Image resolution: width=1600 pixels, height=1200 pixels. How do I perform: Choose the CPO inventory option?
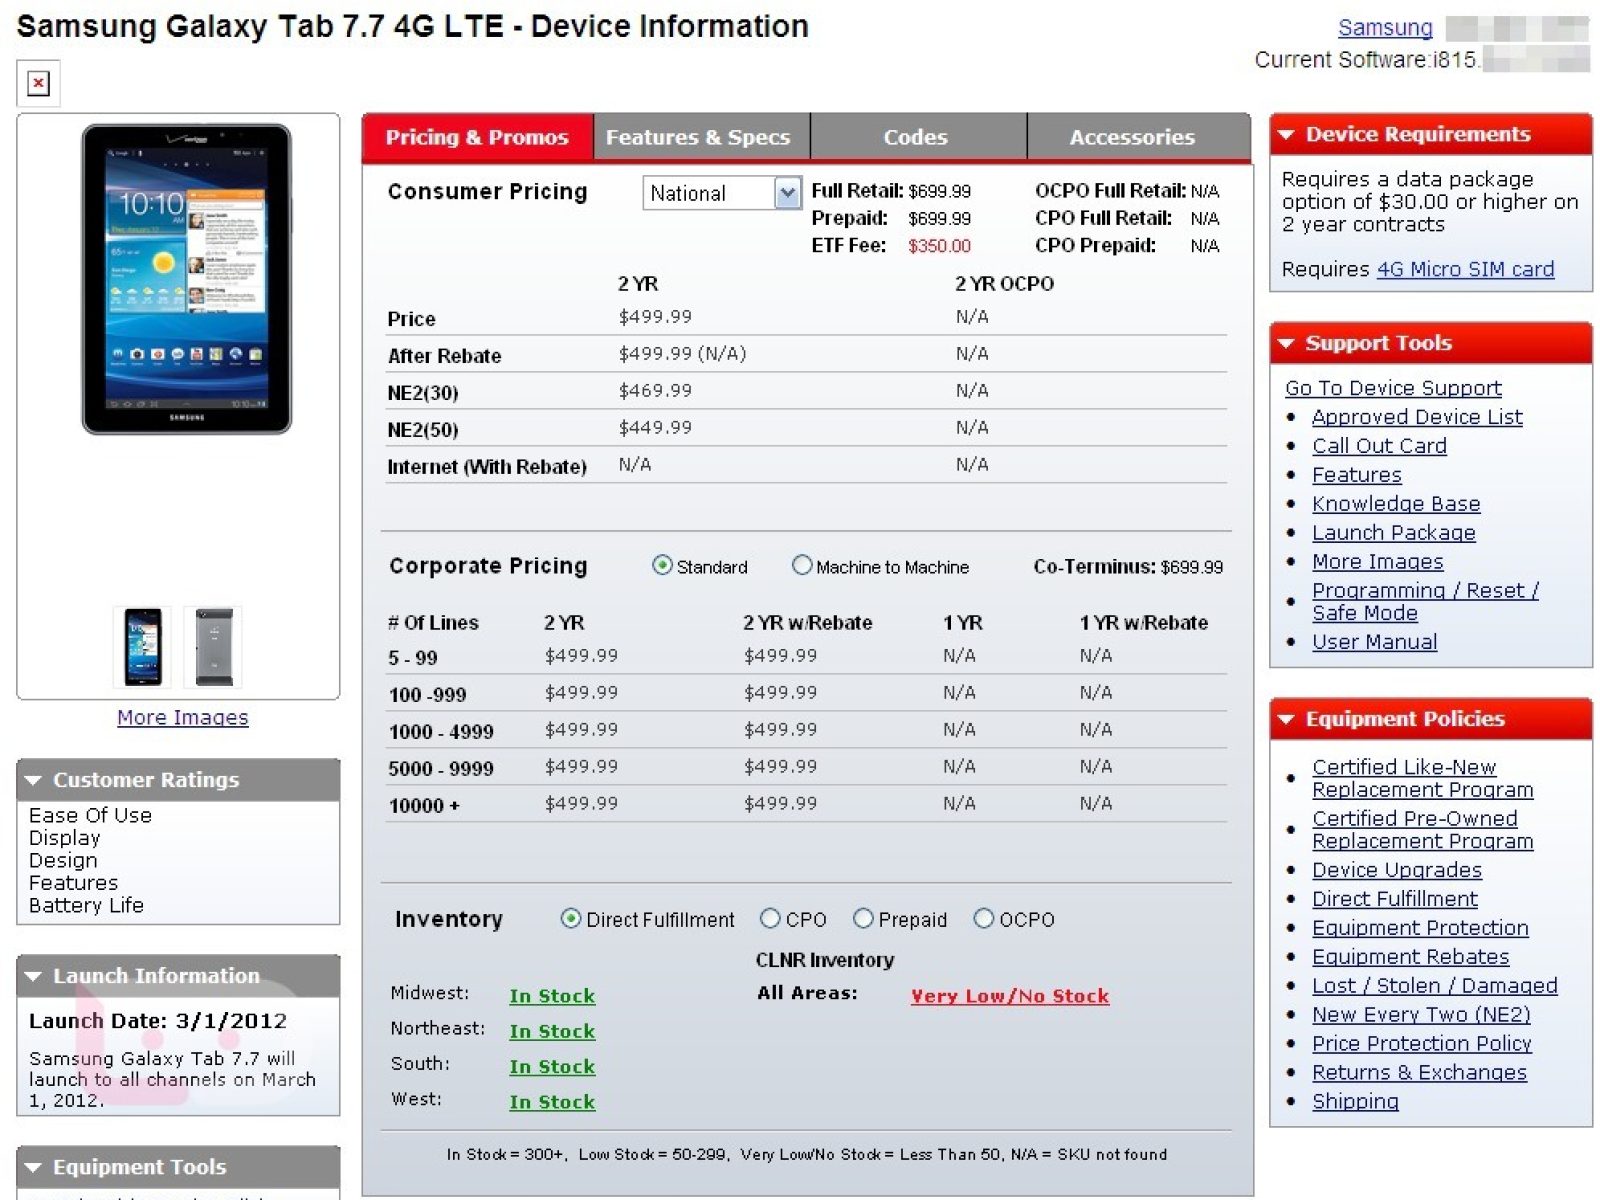click(x=770, y=919)
